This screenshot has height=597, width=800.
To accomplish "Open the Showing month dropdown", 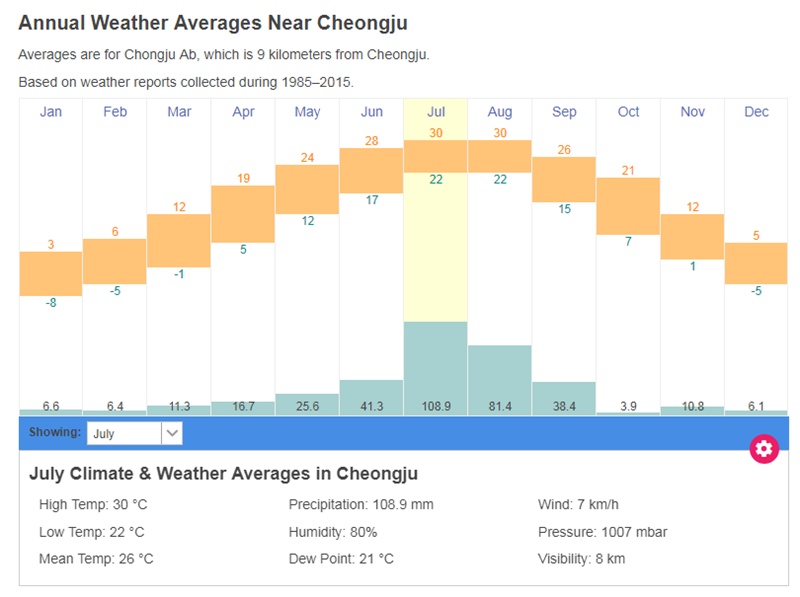I will (x=125, y=433).
